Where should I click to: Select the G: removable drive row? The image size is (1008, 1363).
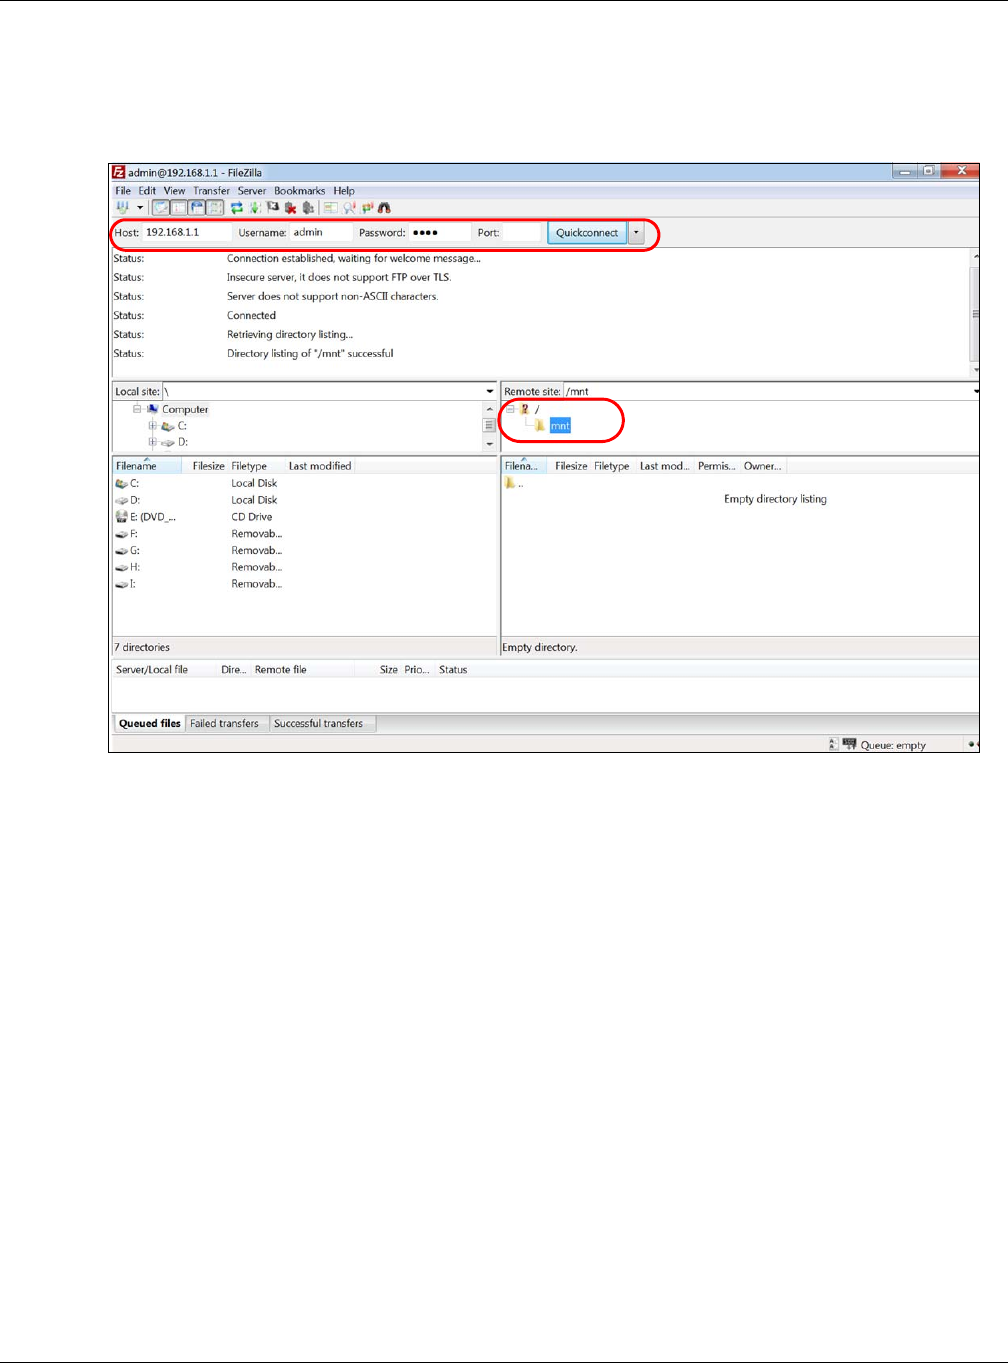304,551
